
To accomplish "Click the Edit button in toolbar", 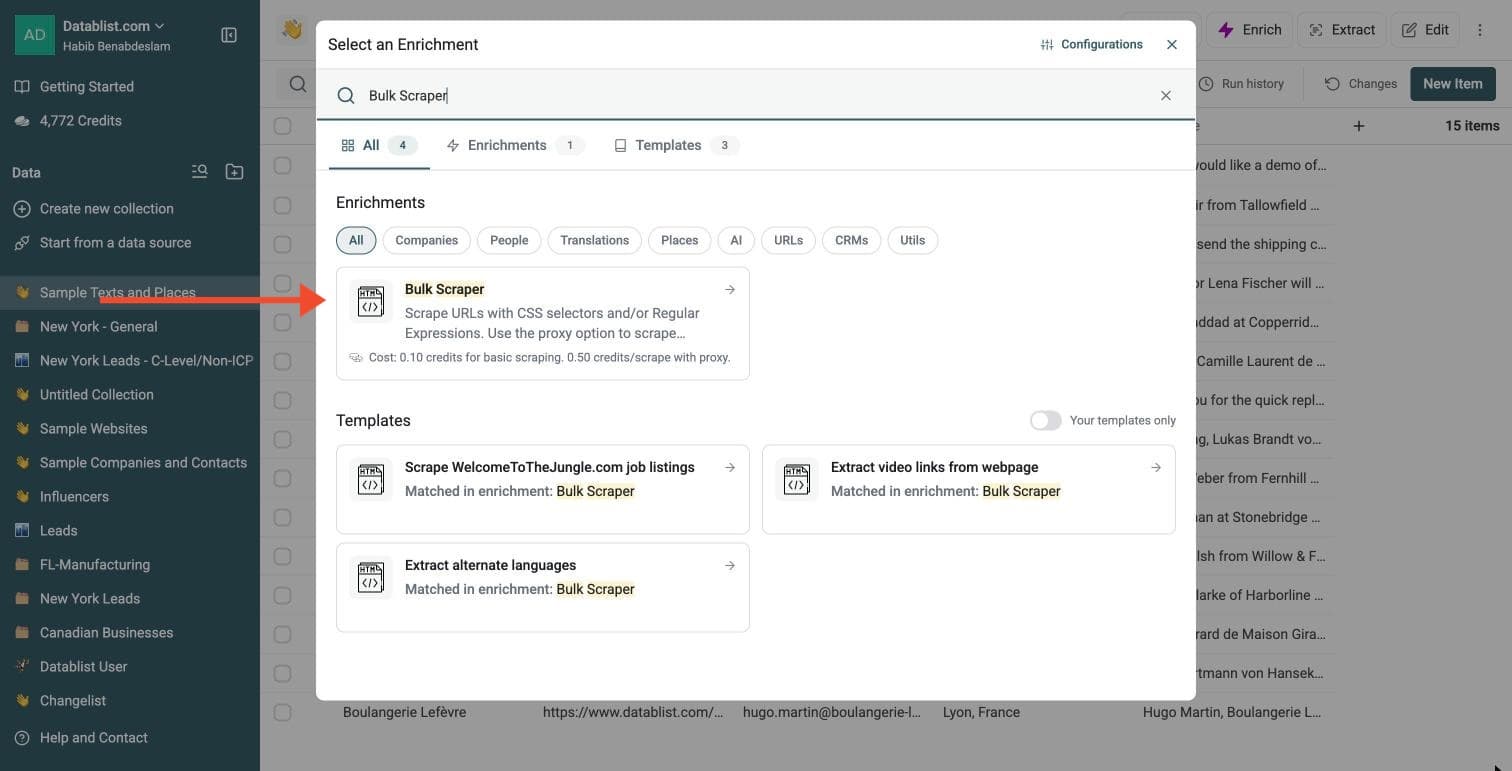I will (1425, 30).
